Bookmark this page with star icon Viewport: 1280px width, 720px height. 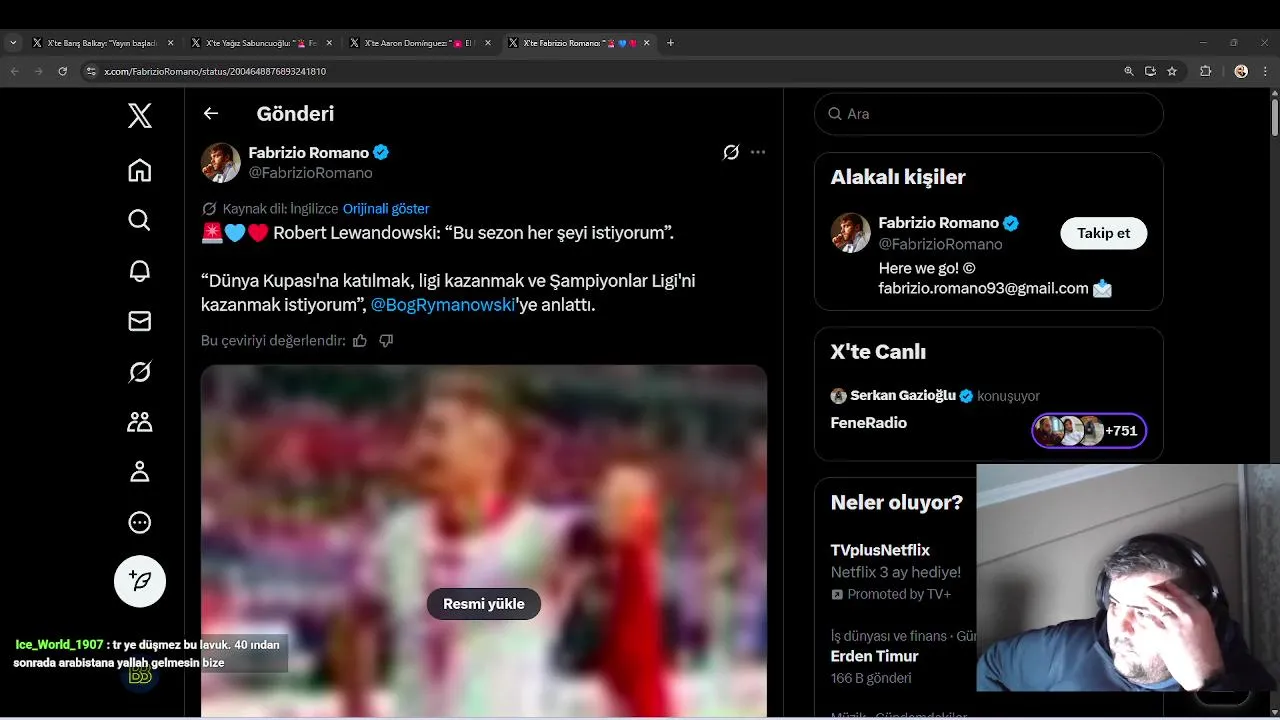point(1172,71)
